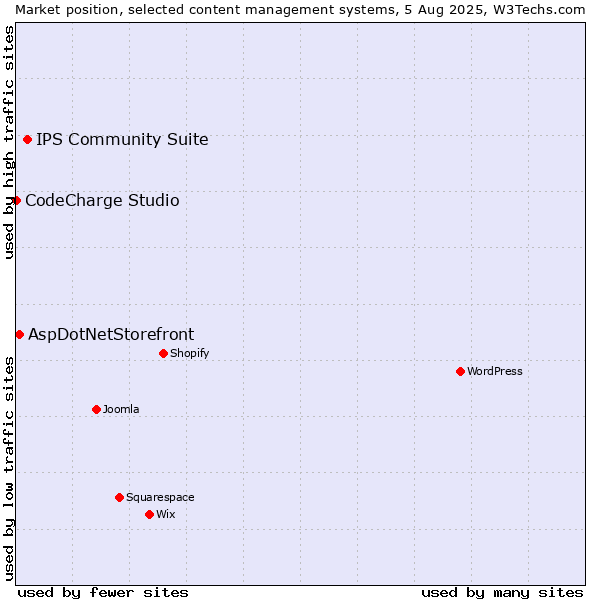Click the red dot for CodeCharge Studio

click(x=16, y=201)
